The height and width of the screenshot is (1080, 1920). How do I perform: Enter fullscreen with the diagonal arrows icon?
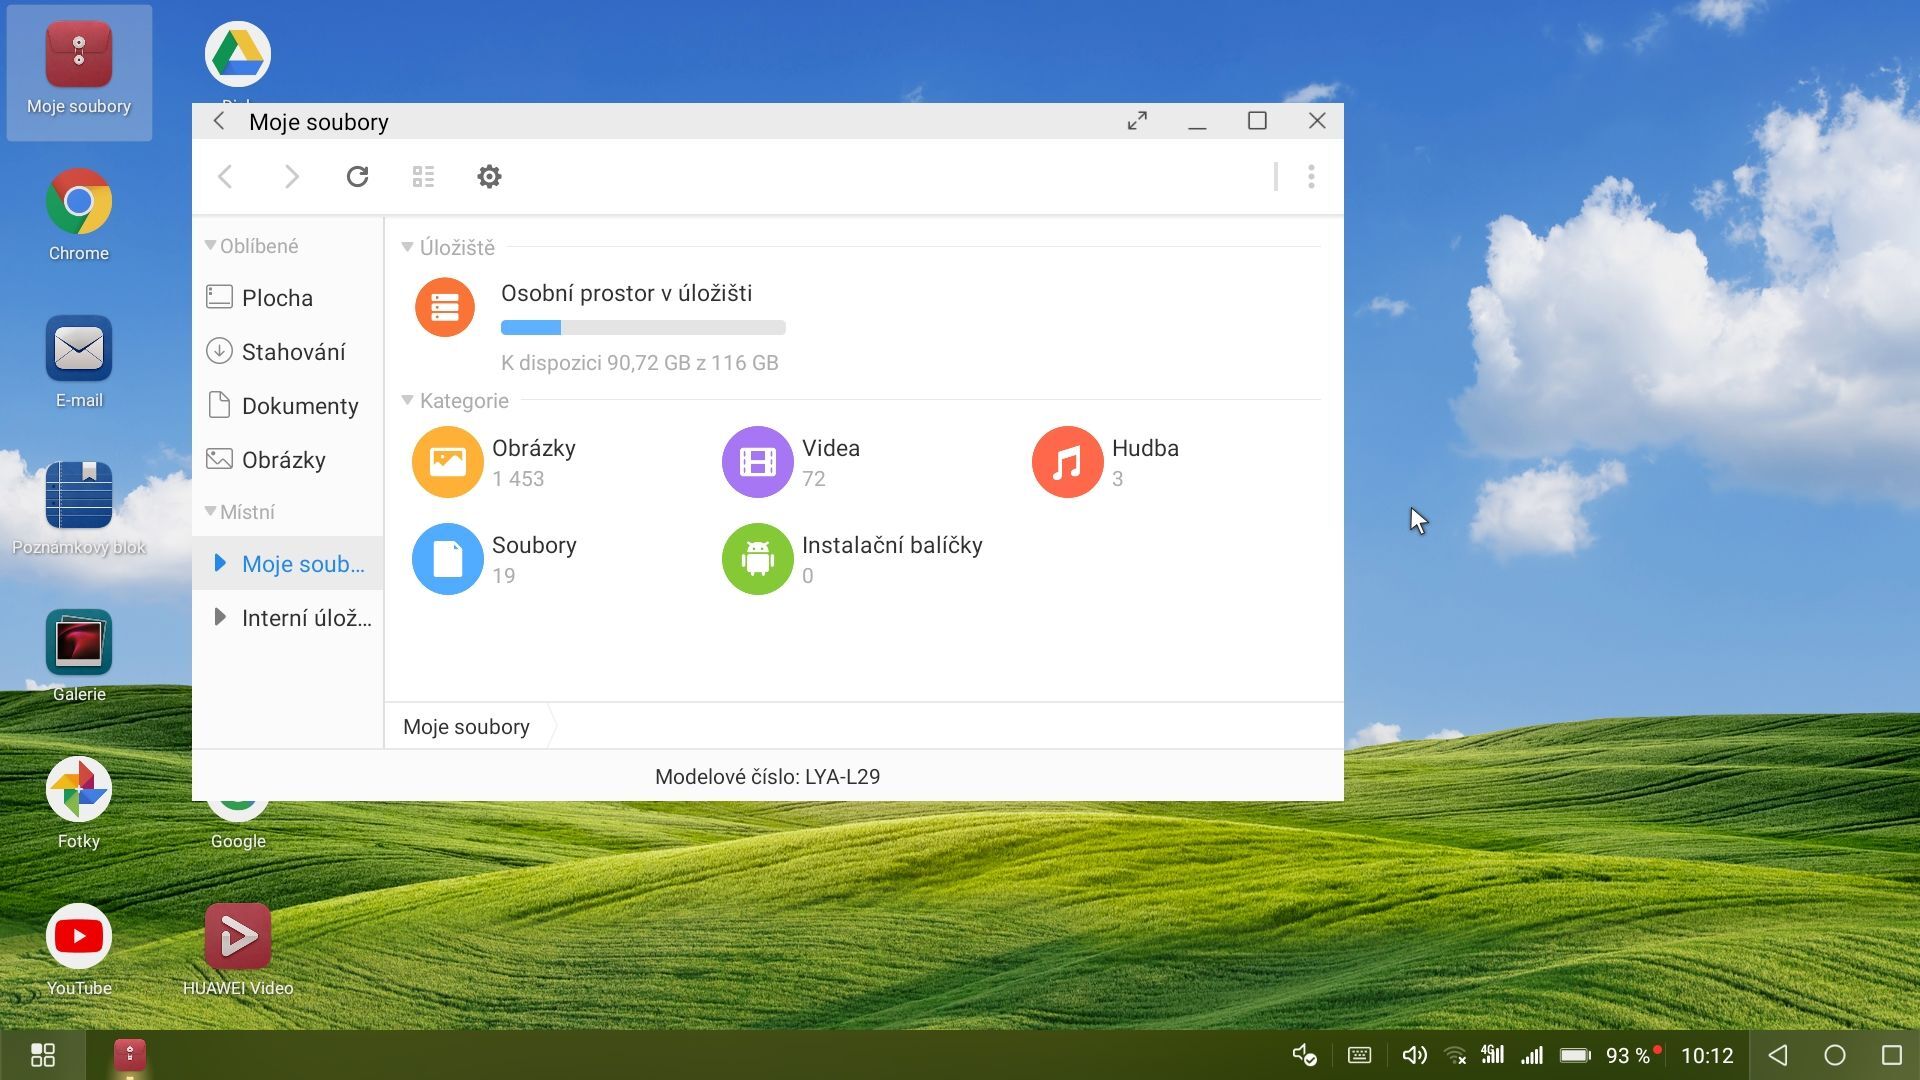coord(1137,121)
